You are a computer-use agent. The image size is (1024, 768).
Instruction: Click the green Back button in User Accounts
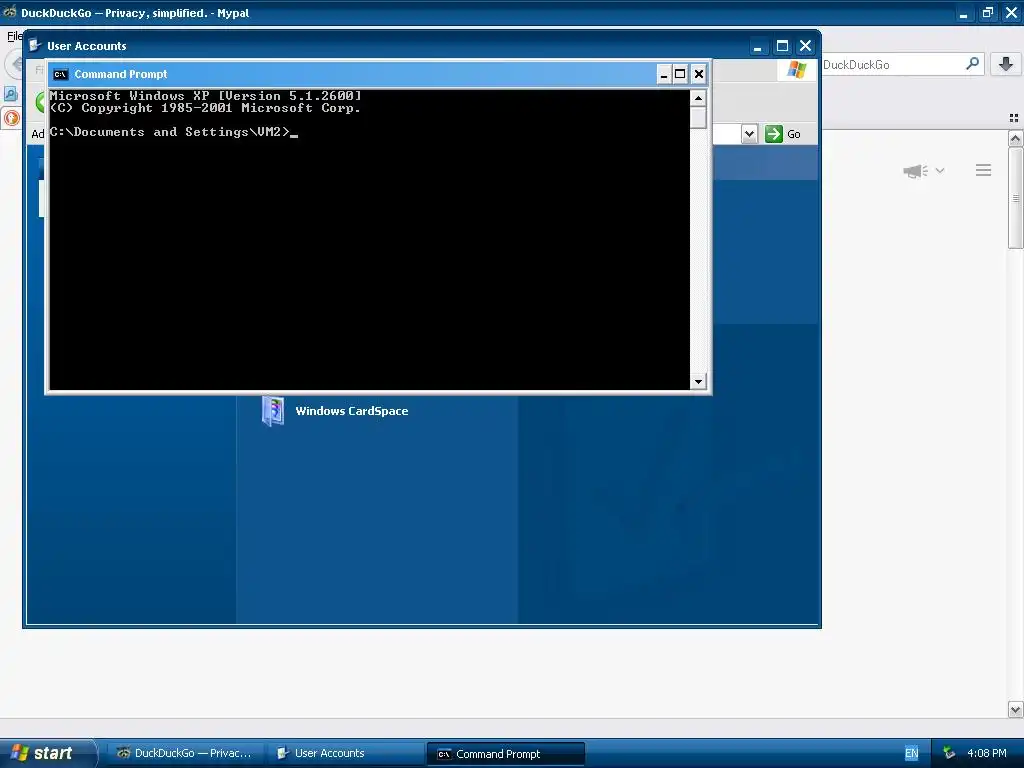[x=40, y=102]
